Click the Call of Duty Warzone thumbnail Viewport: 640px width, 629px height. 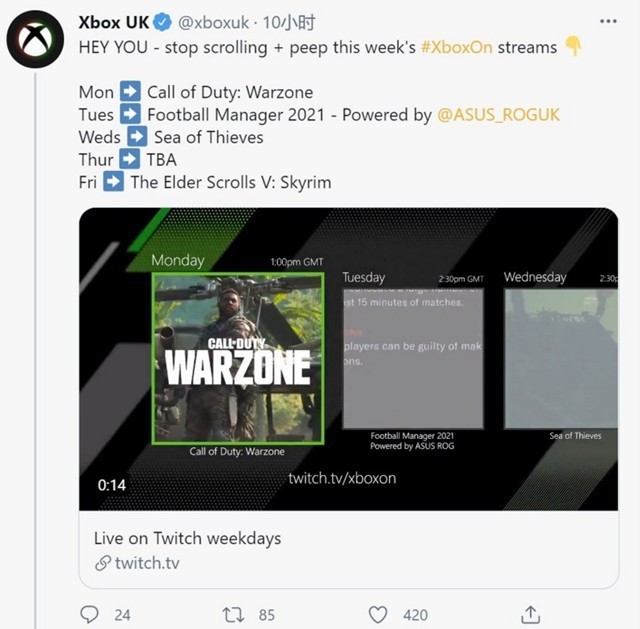pos(237,358)
